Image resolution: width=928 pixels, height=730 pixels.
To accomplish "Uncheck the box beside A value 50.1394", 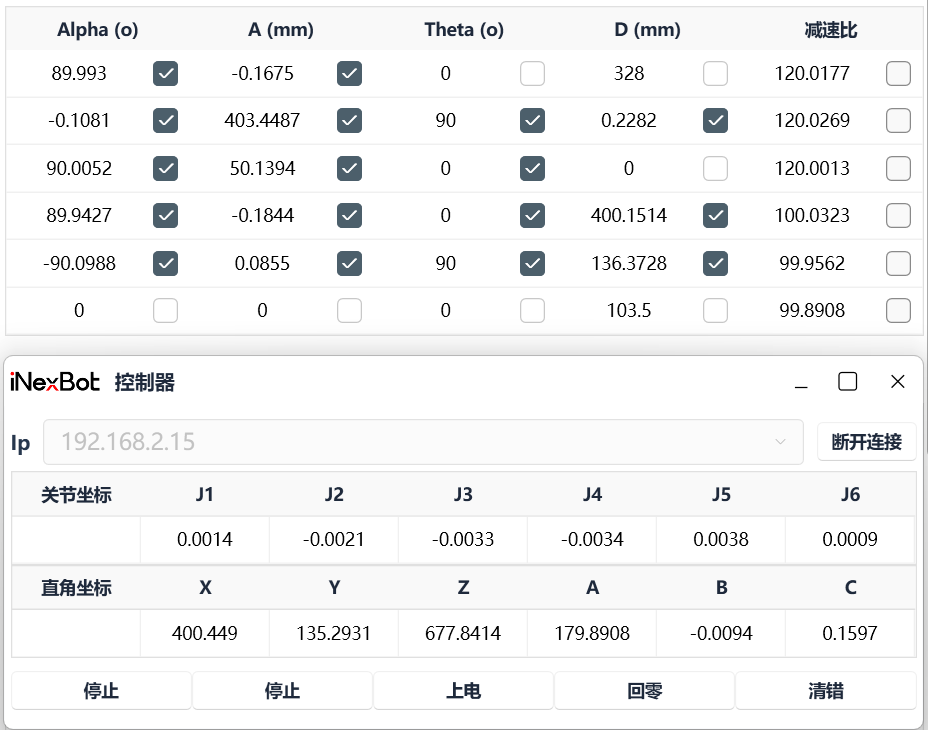I will coord(349,169).
